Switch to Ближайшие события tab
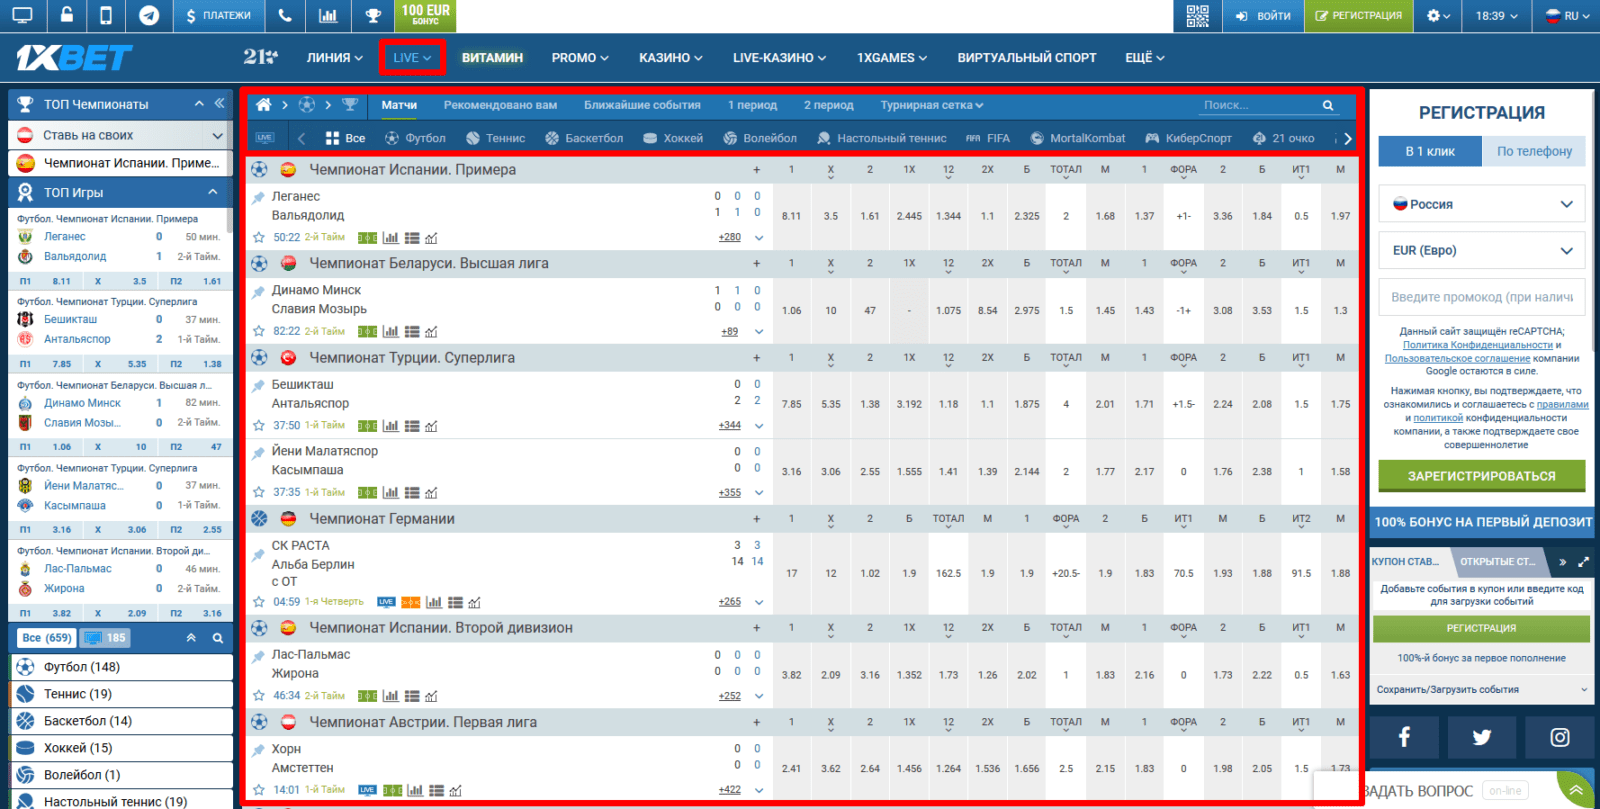The height and width of the screenshot is (809, 1600). point(642,105)
